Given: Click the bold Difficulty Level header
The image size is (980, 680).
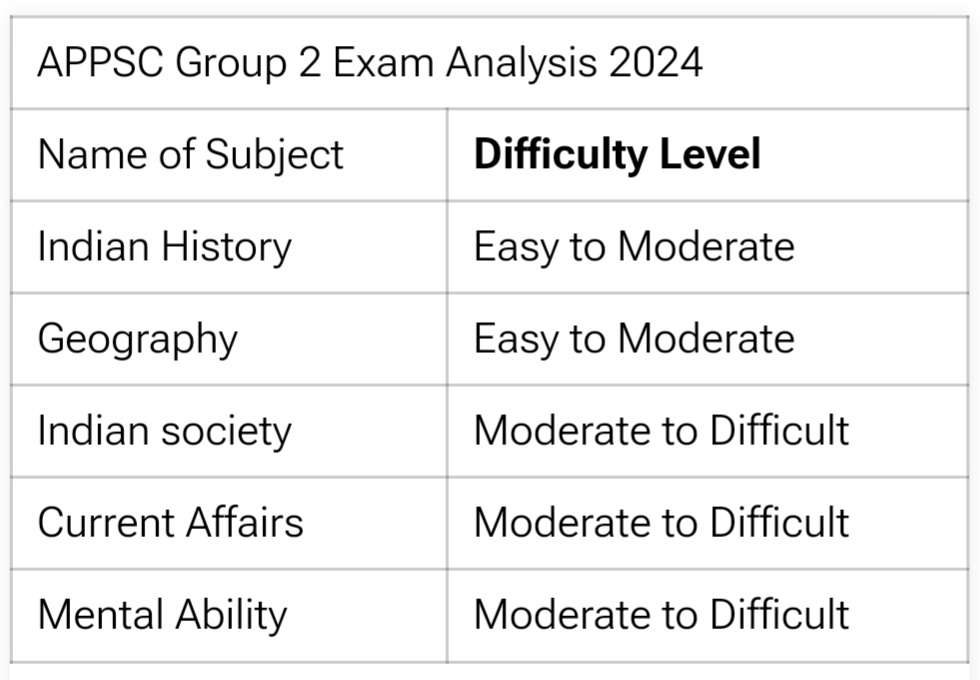Looking at the screenshot, I should point(617,155).
